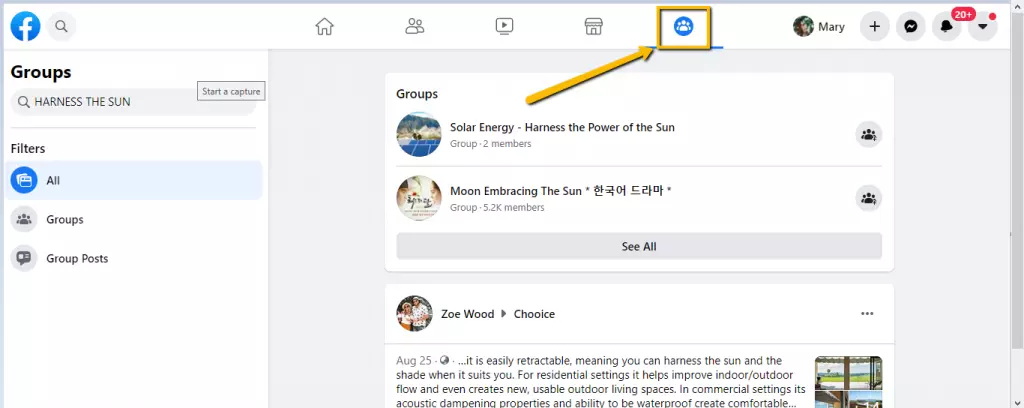Viewport: 1024px width, 408px height.
Task: Open the Messenger icon
Action: 911,27
